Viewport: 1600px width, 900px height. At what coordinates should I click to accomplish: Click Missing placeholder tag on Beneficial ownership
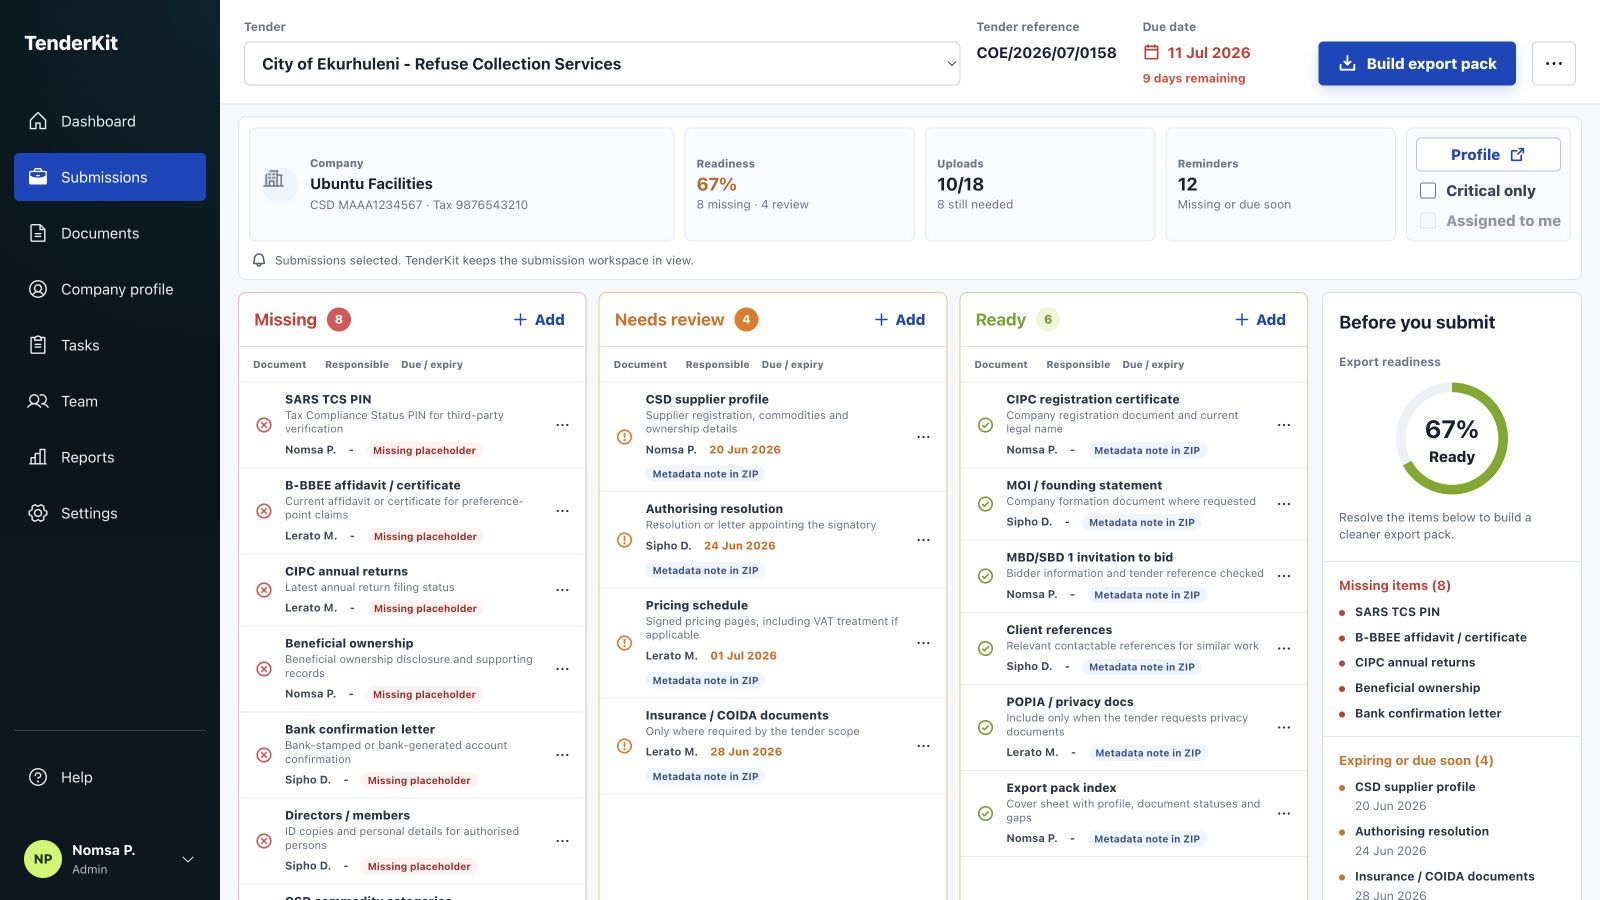pos(424,694)
